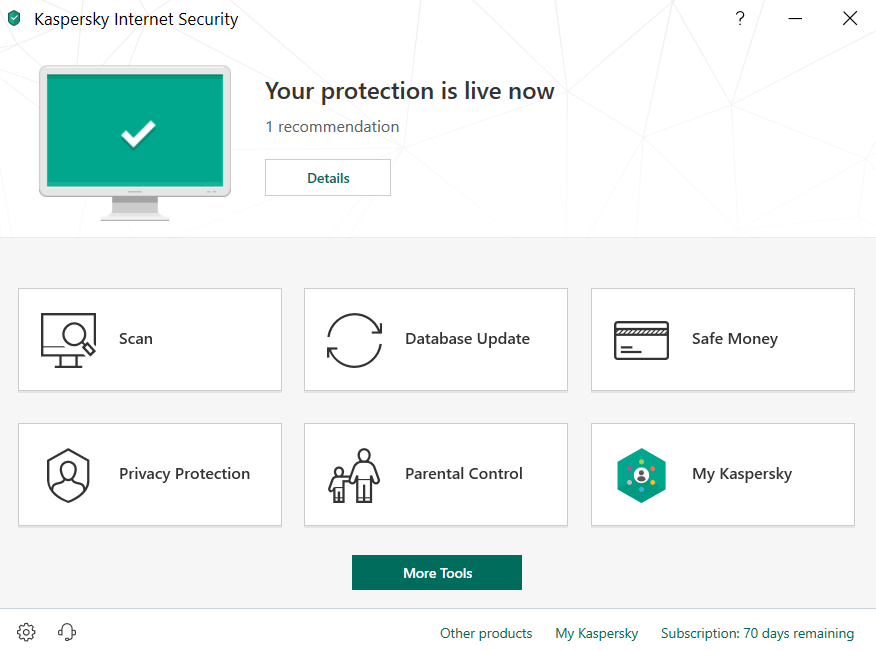Click Subscription: 70 days remaining link
This screenshot has height=650, width=876.
757,633
